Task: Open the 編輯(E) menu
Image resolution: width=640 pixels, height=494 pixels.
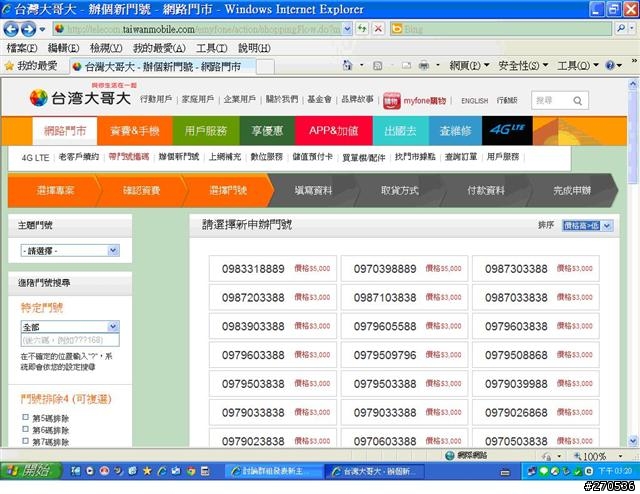Action: point(63,48)
